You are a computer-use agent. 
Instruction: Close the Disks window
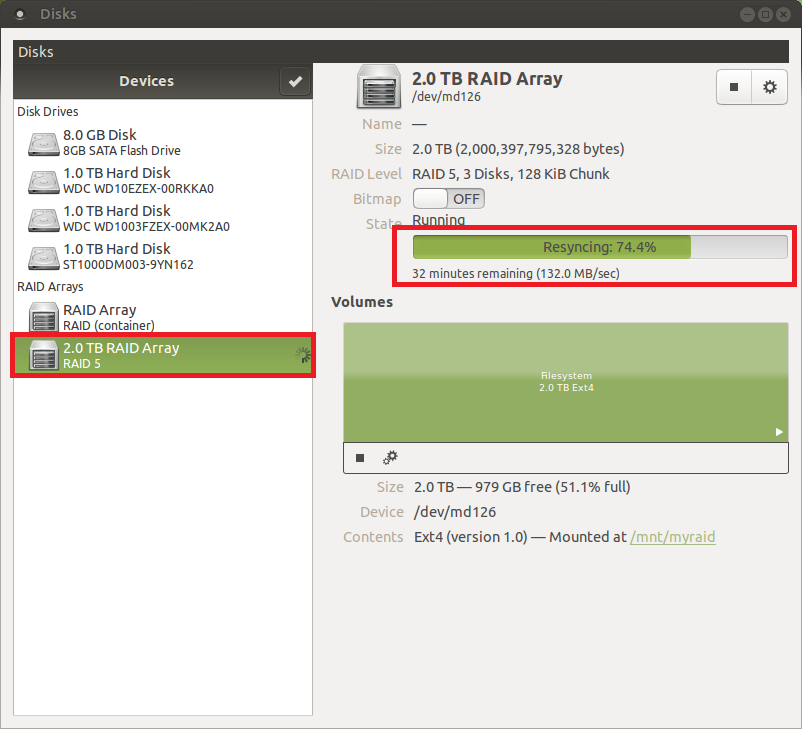783,14
